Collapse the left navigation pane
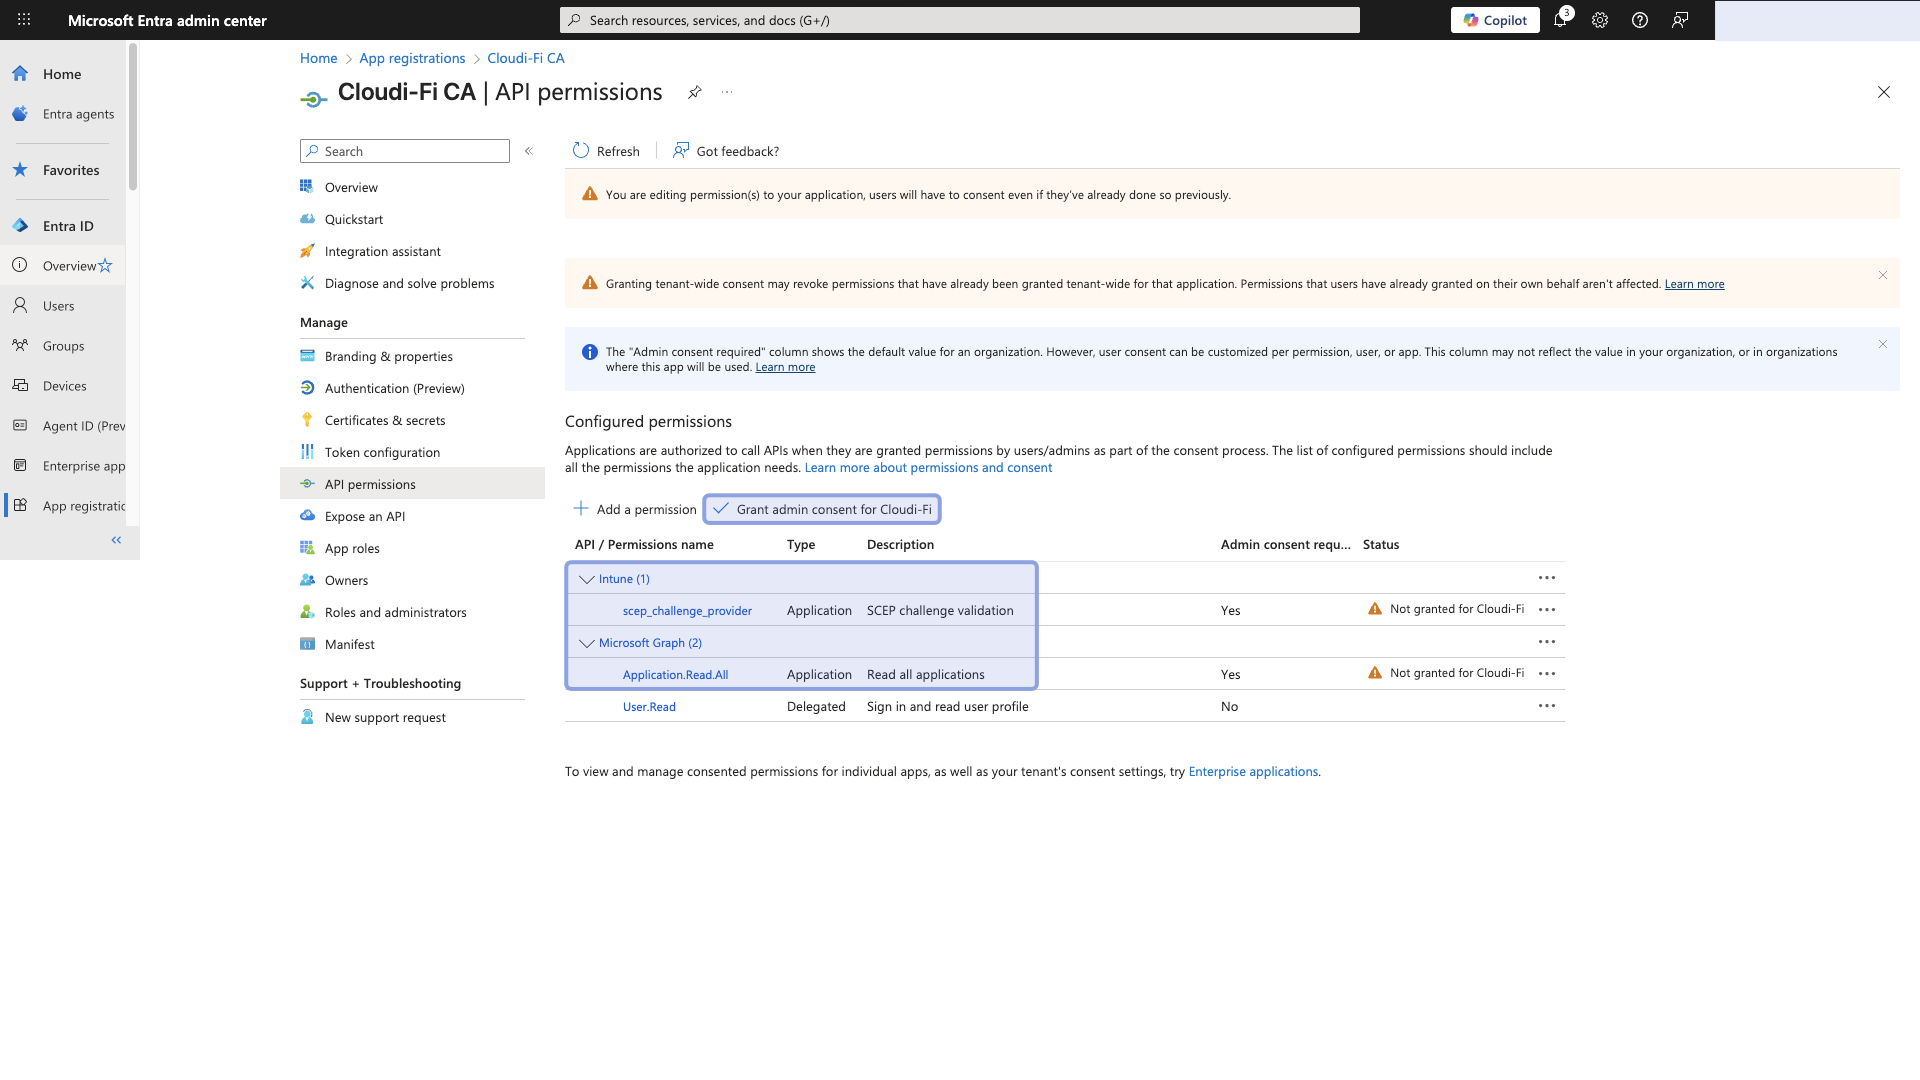 tap(116, 540)
